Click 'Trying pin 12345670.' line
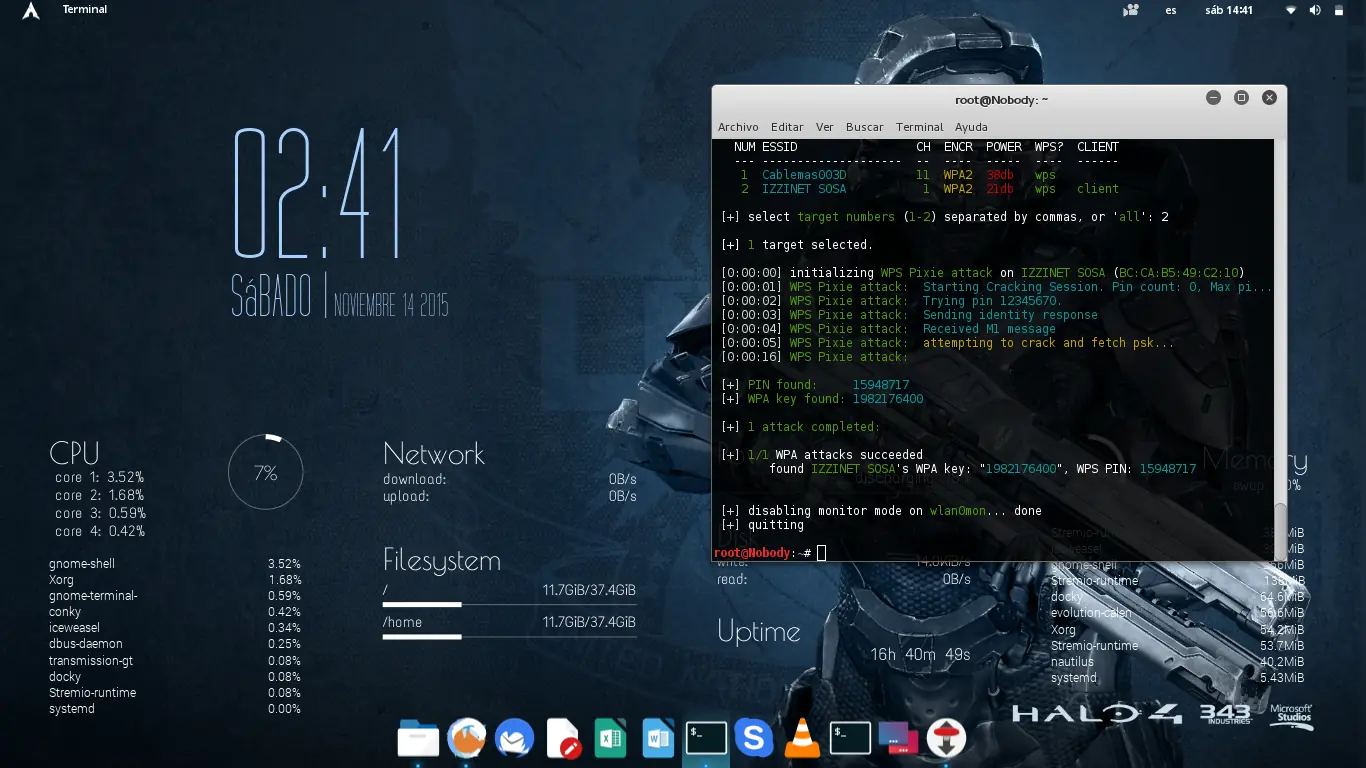Screen dimensions: 1366x768 coord(993,301)
